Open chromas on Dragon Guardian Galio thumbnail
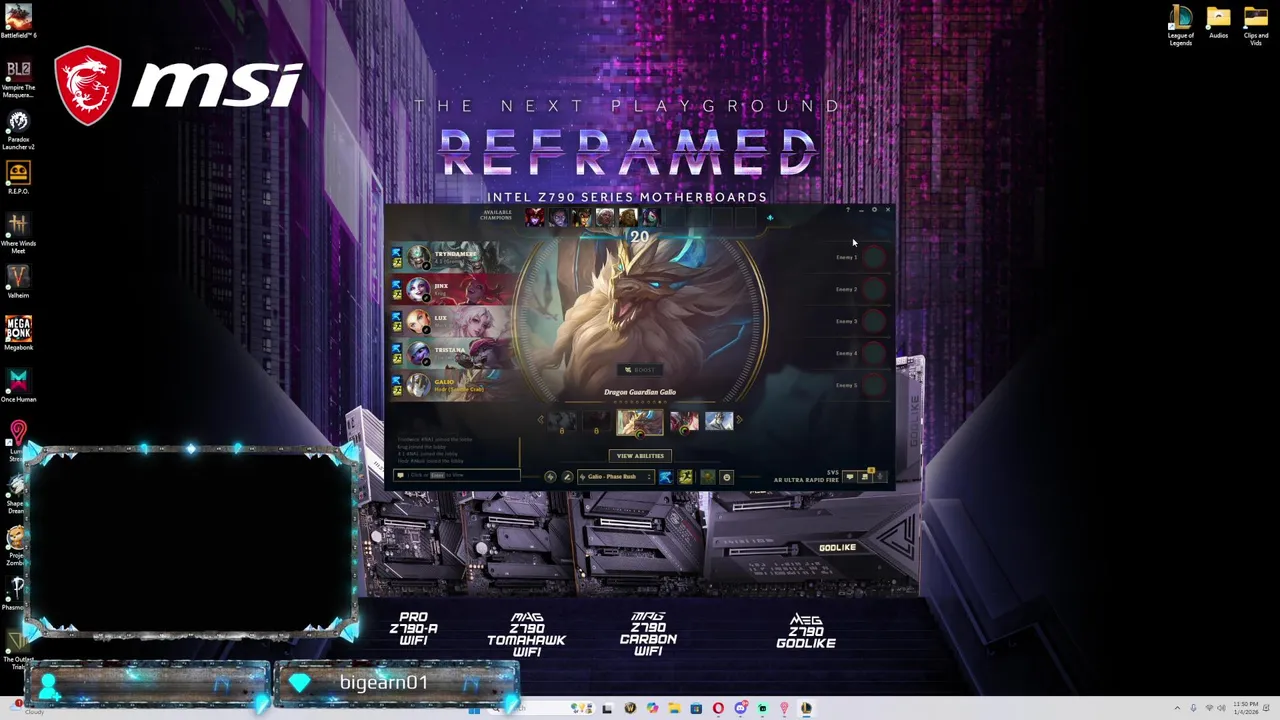The width and height of the screenshot is (1280, 720). point(640,435)
